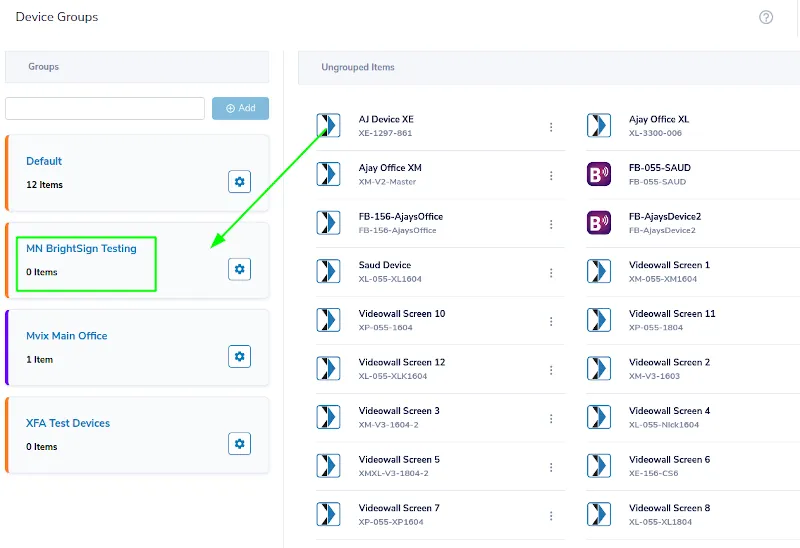
Task: Click the Videowall Screen 3 player icon
Action: [x=328, y=417]
